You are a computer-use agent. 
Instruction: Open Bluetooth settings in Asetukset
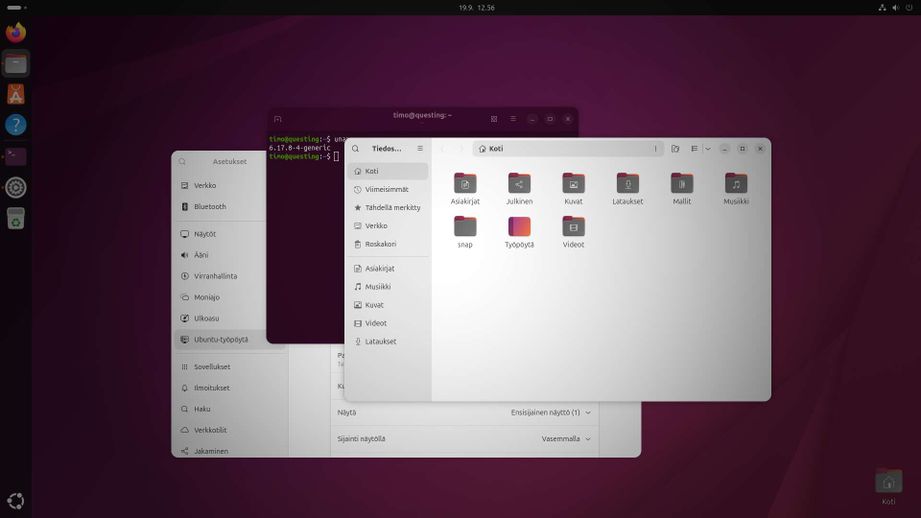click(210, 207)
